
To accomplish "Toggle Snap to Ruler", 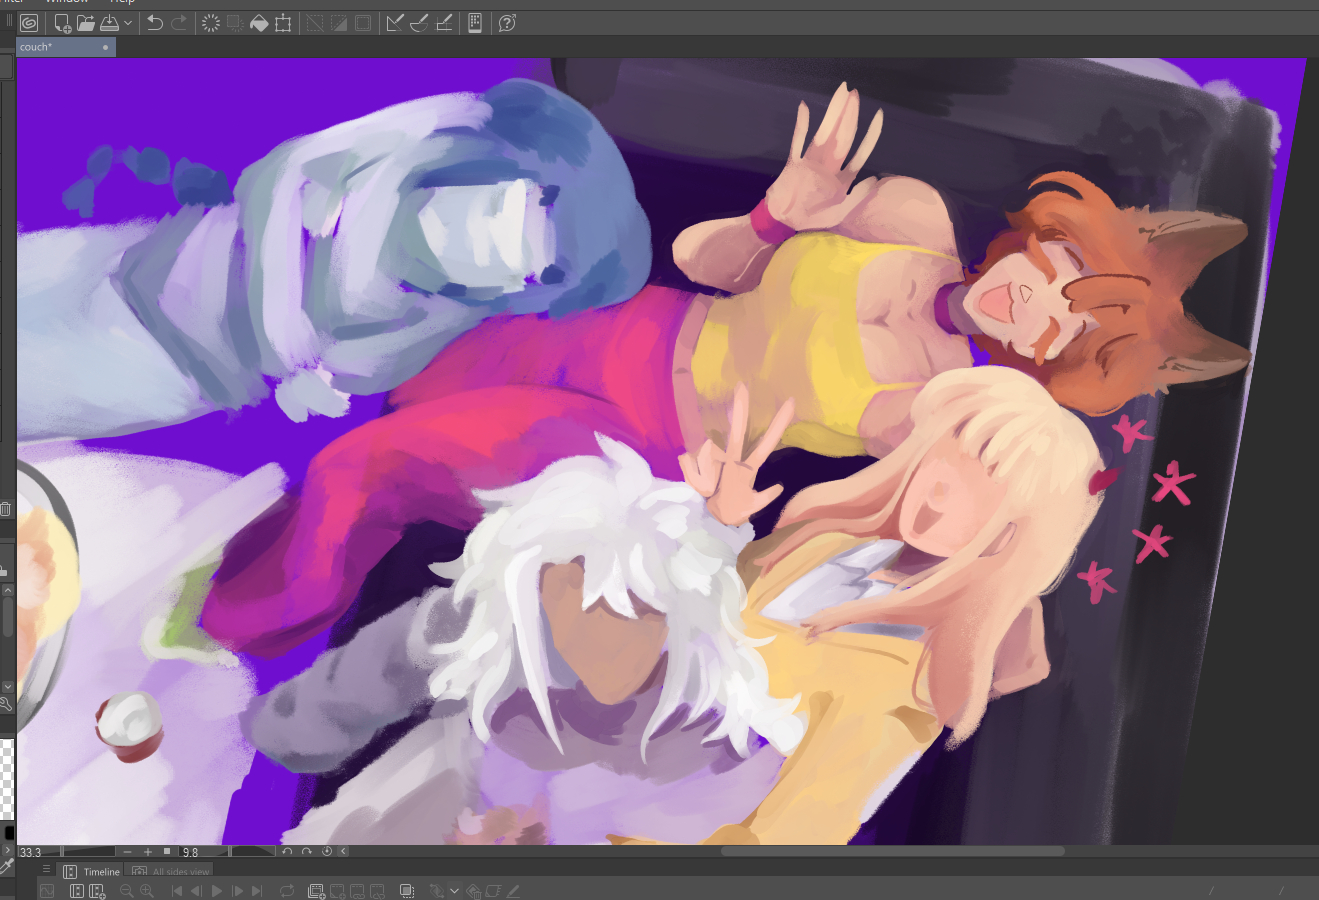I will coord(395,23).
